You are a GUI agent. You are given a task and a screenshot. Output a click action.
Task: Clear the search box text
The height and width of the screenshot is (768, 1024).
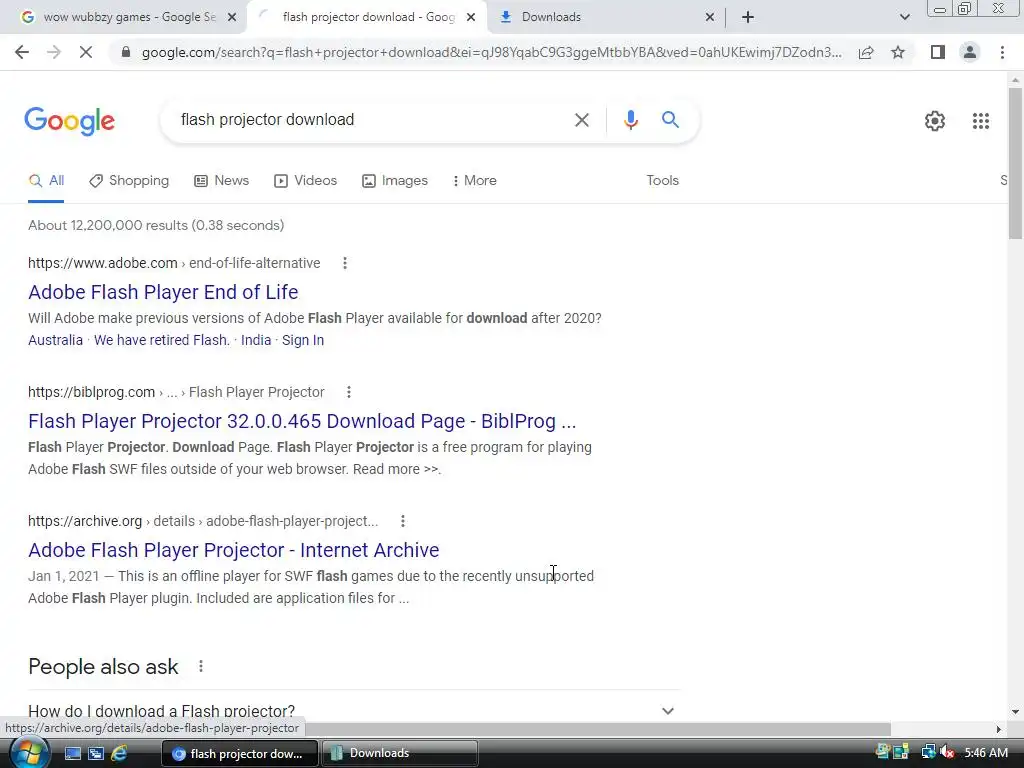pos(581,120)
